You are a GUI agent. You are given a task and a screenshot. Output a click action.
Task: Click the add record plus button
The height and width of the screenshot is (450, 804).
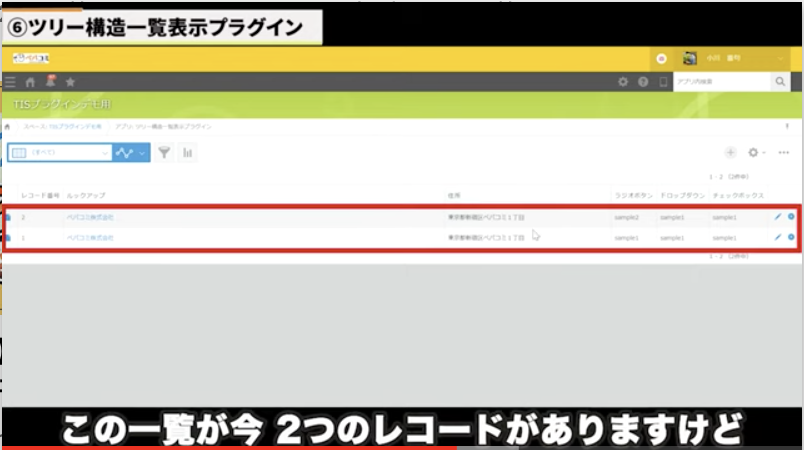point(730,153)
